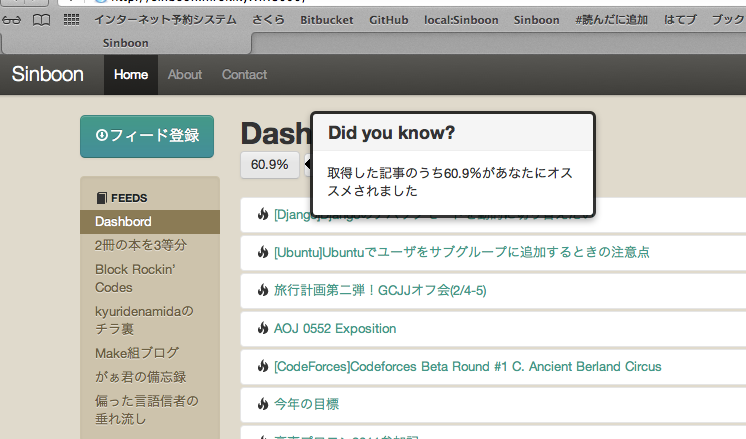
Task: Click flame icon beside 今年の目標
Action: (263, 404)
